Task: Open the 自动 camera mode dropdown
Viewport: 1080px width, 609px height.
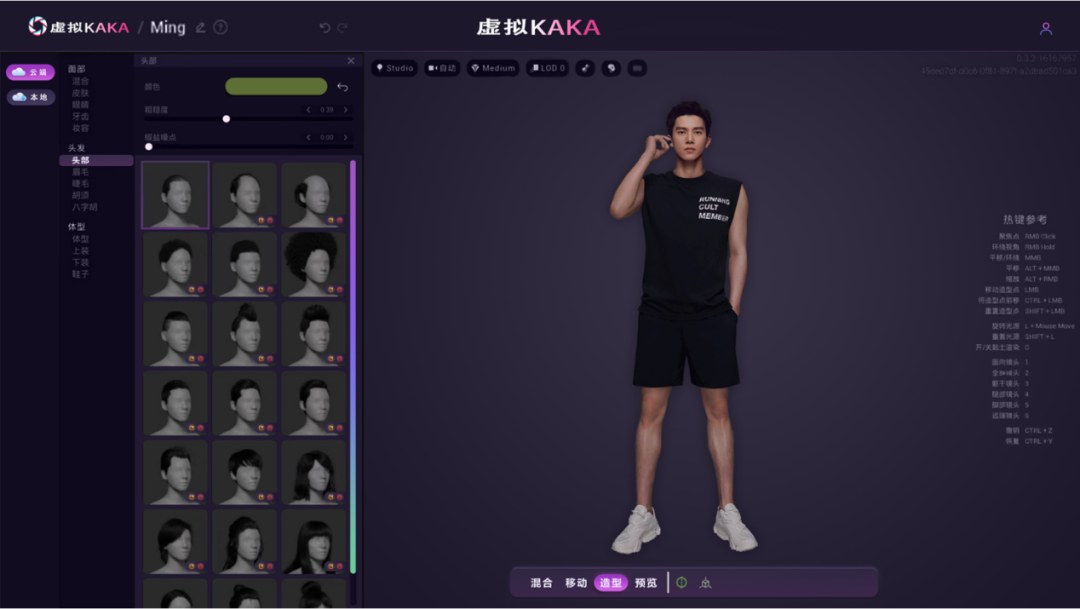Action: point(442,68)
